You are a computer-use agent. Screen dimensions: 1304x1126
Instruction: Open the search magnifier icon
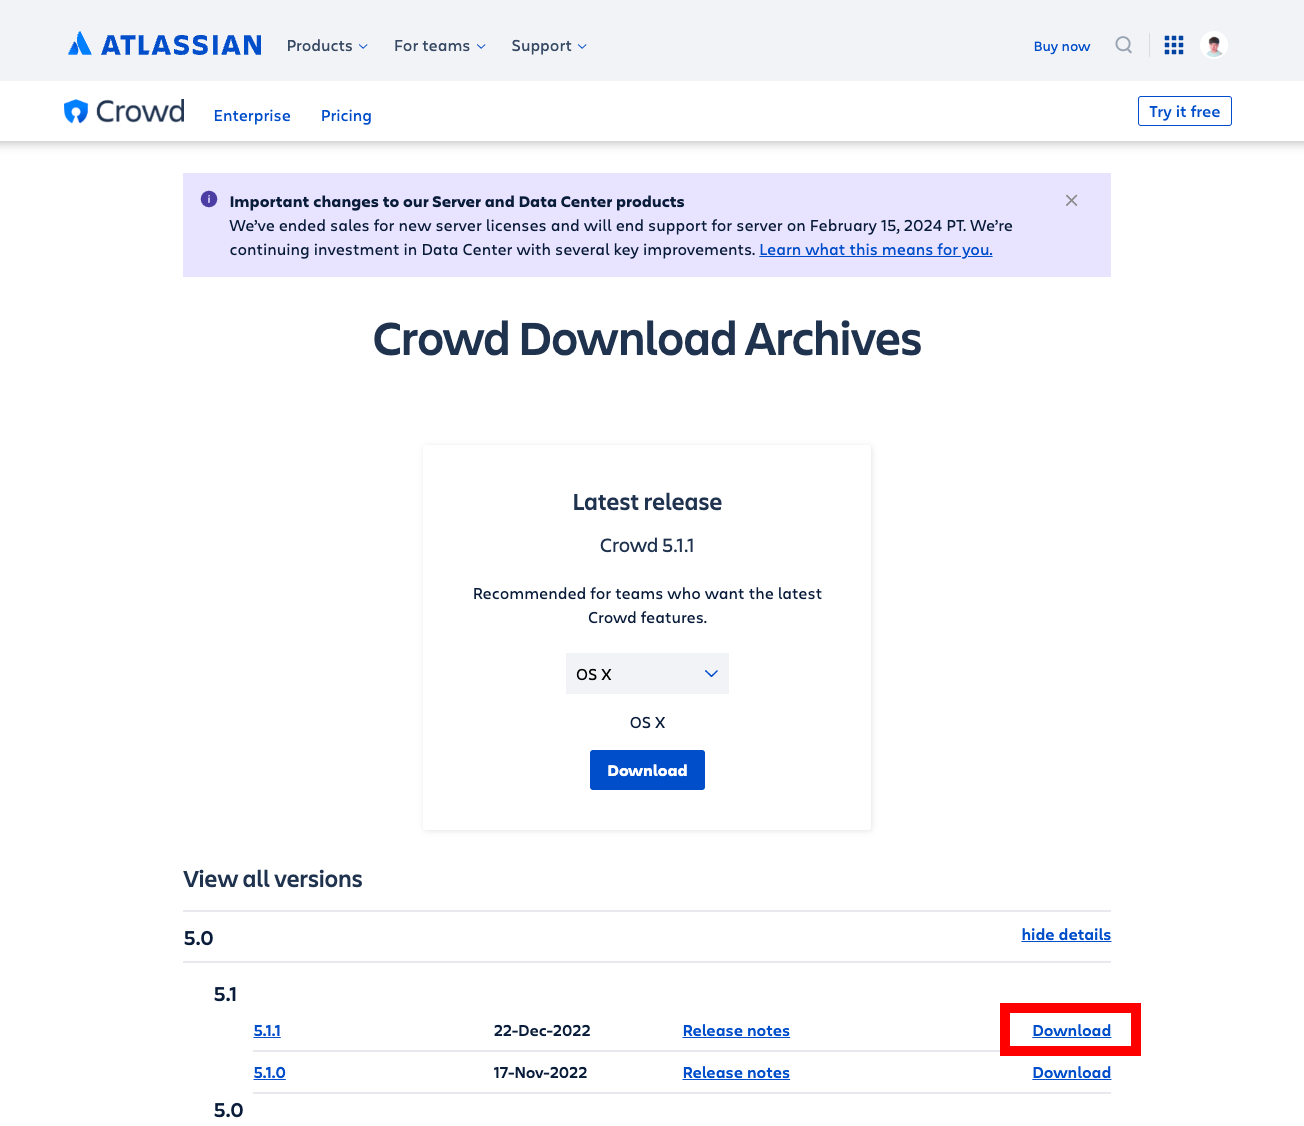click(1124, 45)
